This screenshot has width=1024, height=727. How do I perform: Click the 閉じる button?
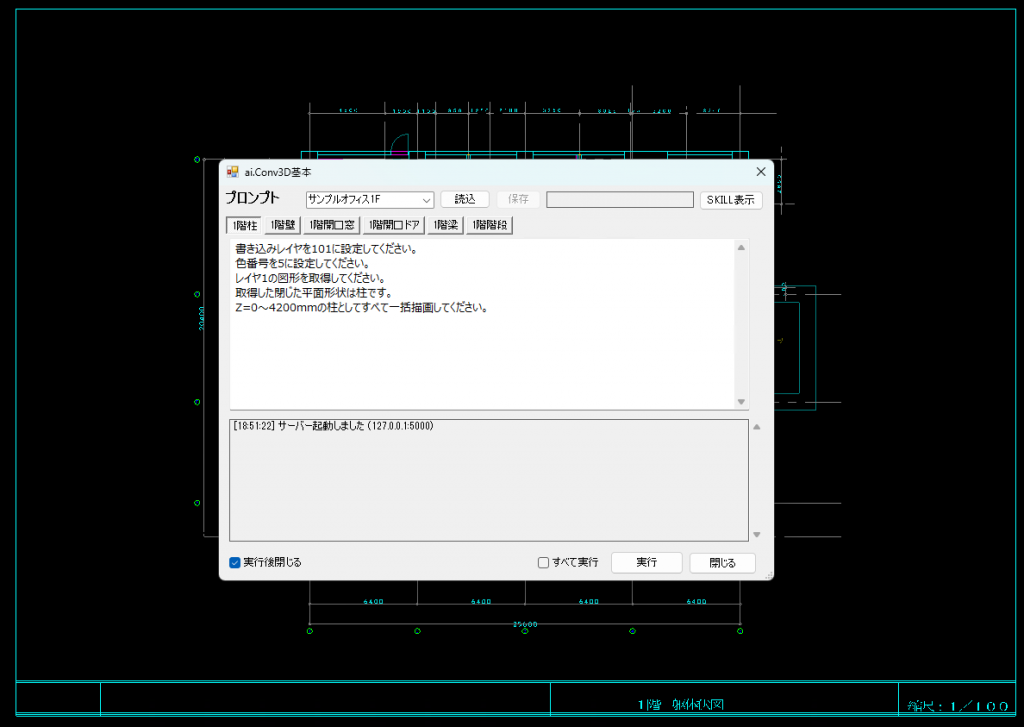pyautogui.click(x=722, y=563)
